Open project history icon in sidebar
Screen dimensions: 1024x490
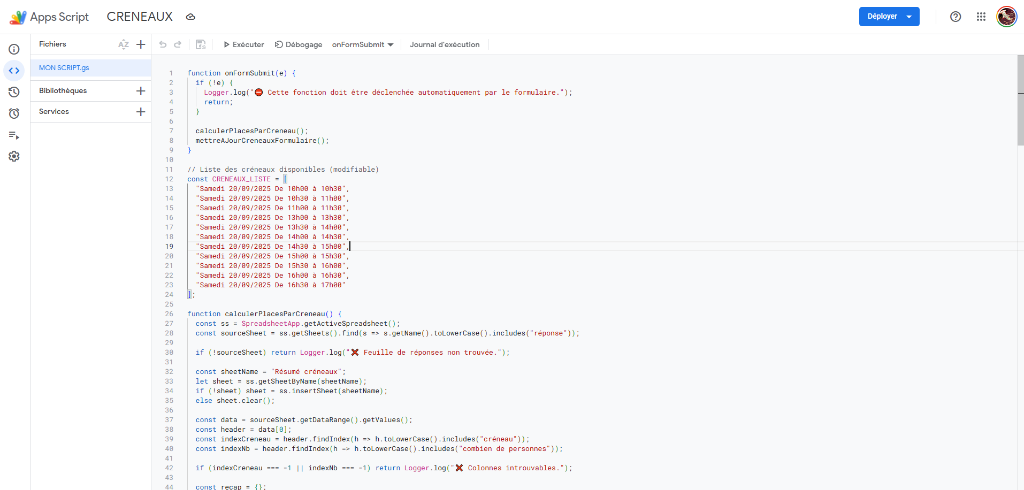(14, 92)
